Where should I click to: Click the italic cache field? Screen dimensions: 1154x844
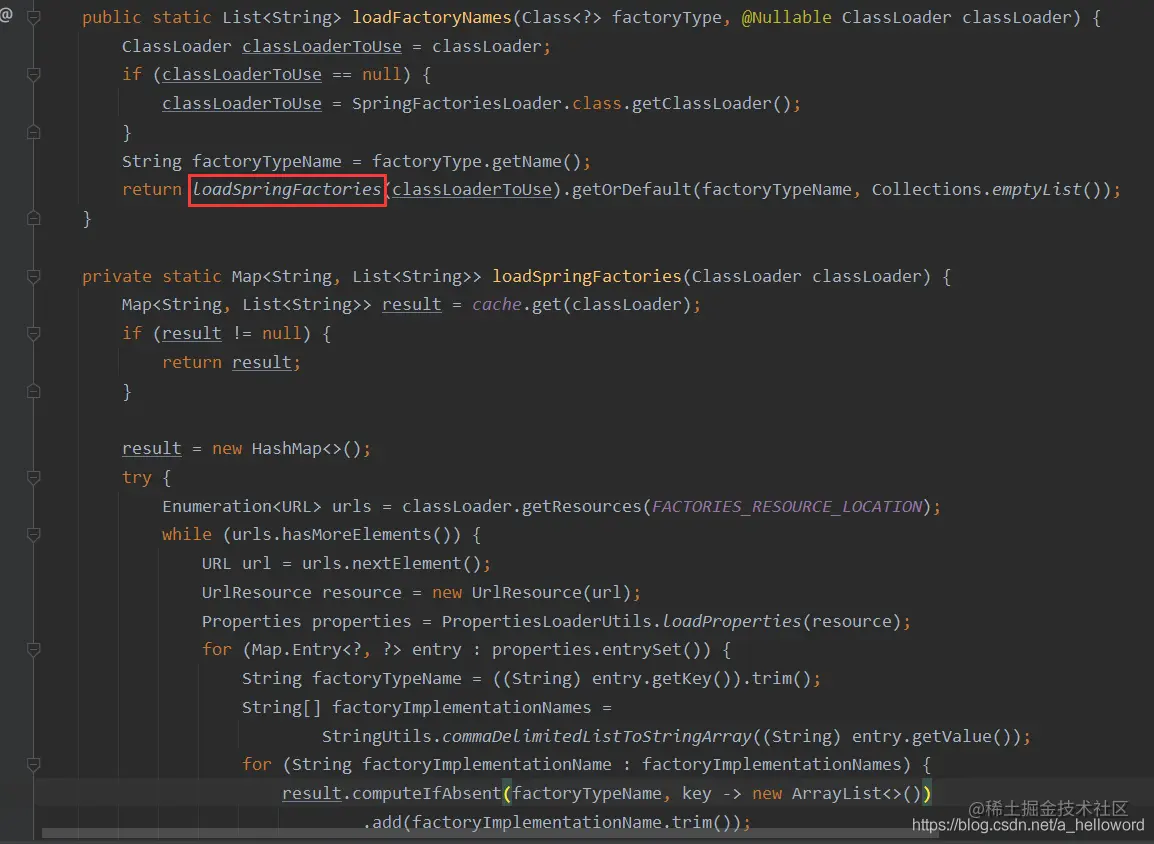click(497, 305)
